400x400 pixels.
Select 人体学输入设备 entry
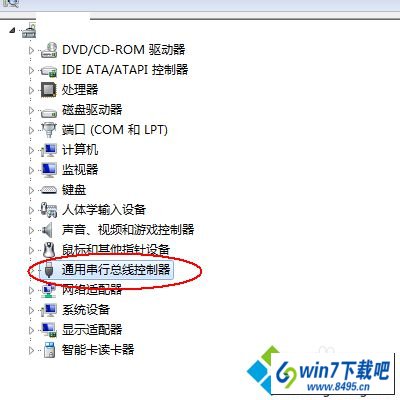pos(104,210)
